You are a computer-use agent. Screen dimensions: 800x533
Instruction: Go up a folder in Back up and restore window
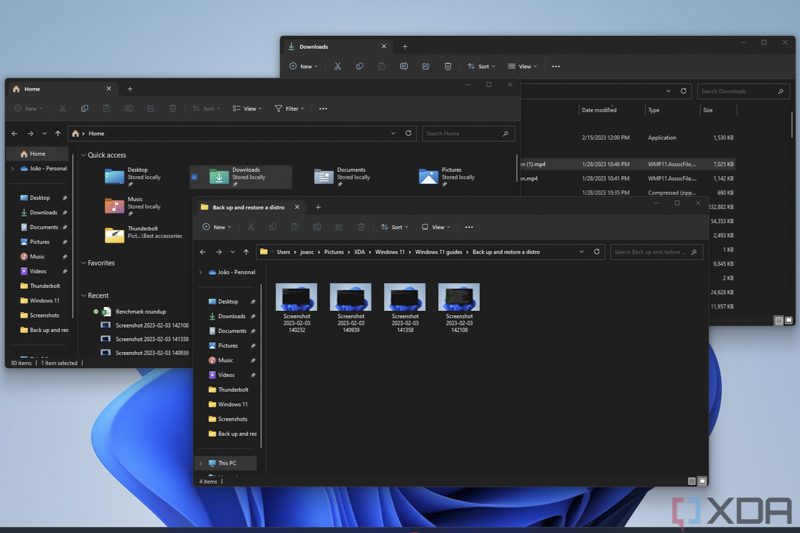pos(246,252)
